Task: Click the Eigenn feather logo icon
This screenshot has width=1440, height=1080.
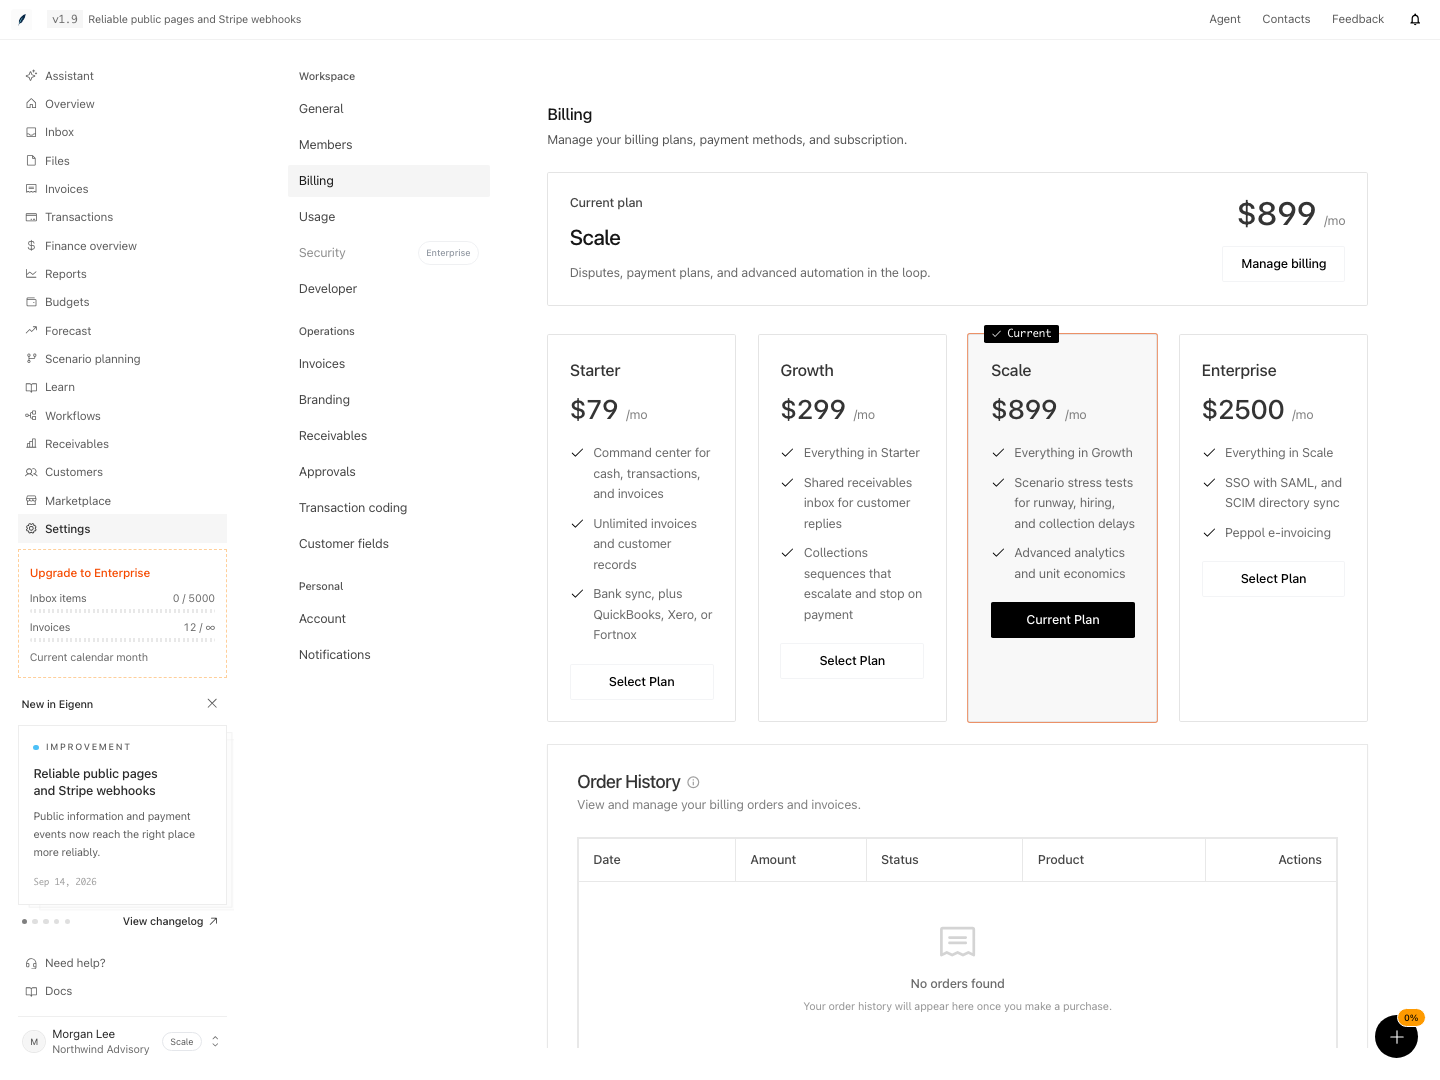Action: [x=22, y=19]
